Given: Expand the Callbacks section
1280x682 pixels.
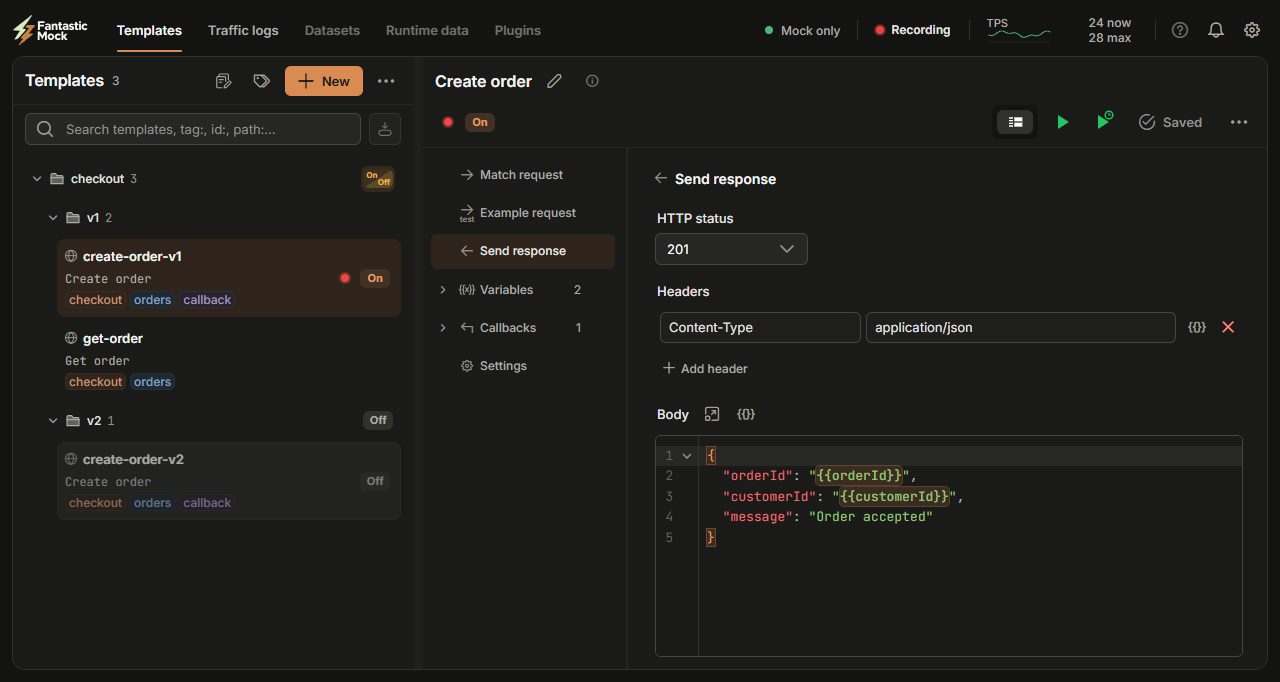Looking at the screenshot, I should coord(443,328).
